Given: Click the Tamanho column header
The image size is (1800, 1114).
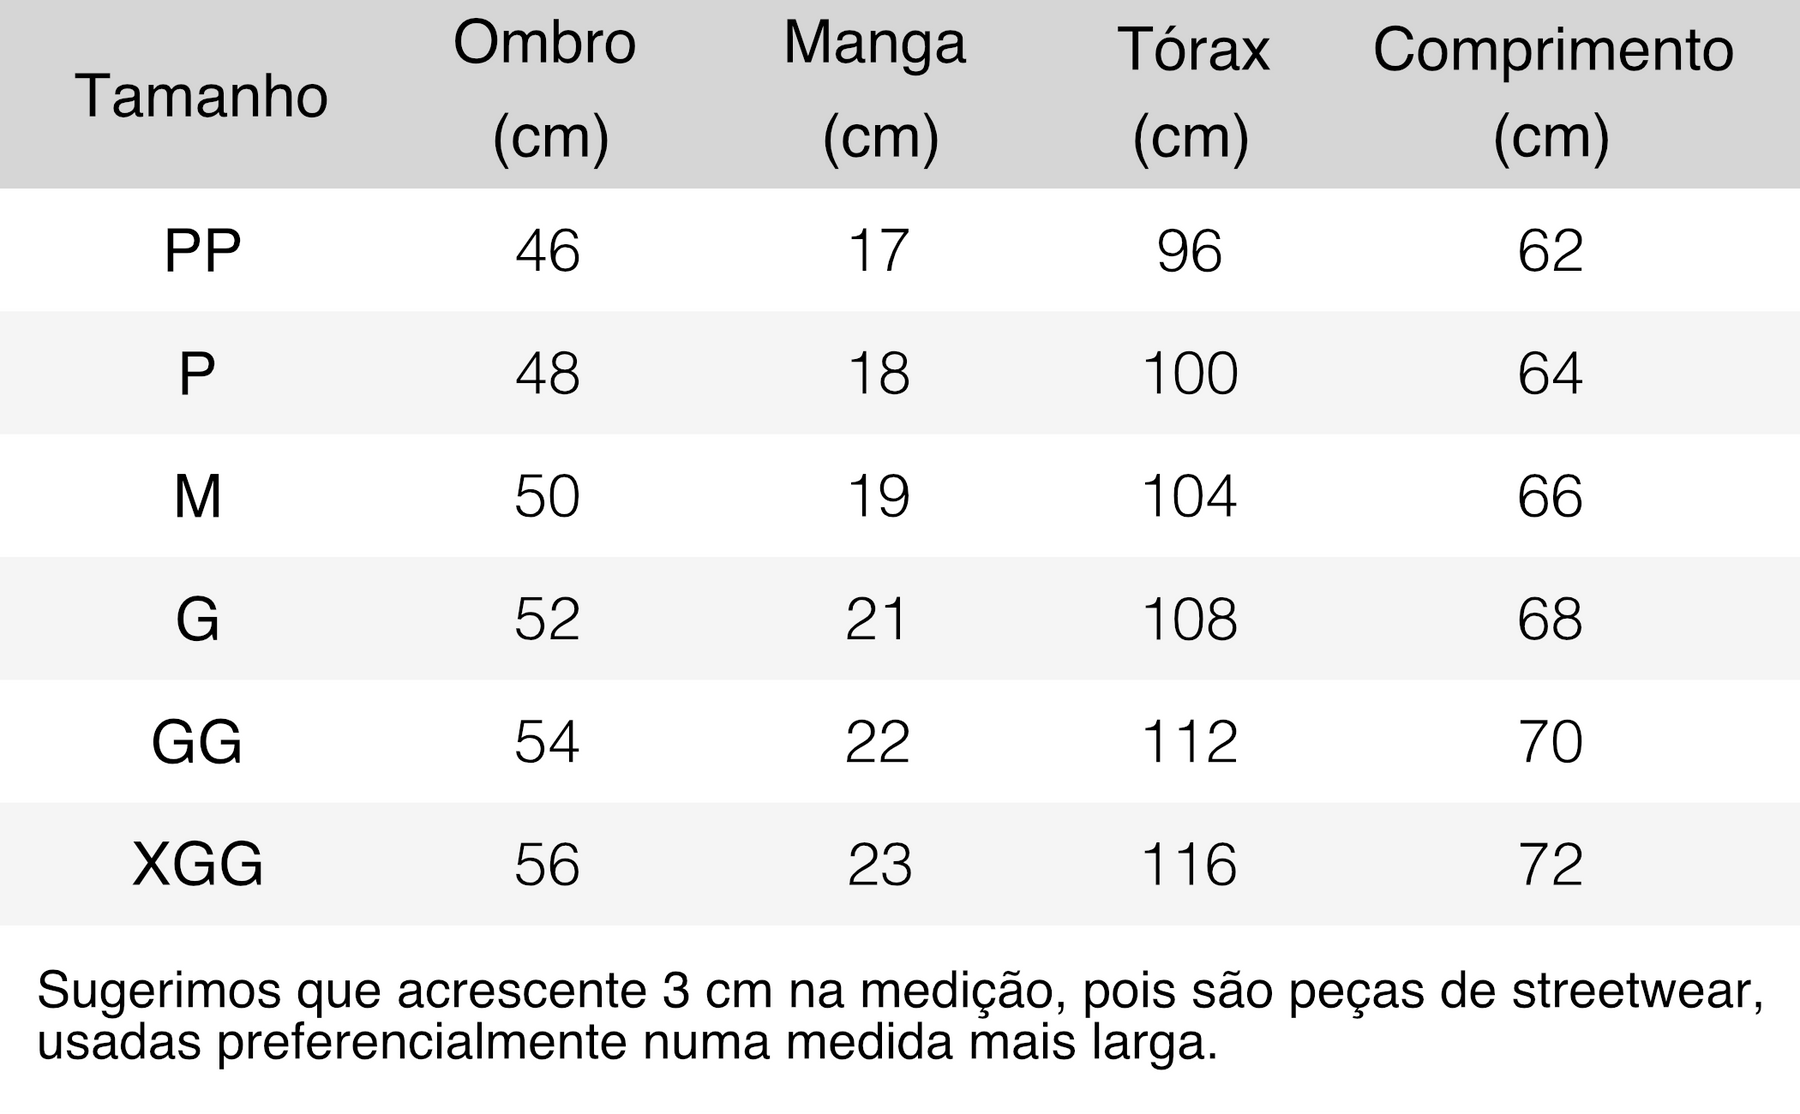Looking at the screenshot, I should [x=201, y=96].
